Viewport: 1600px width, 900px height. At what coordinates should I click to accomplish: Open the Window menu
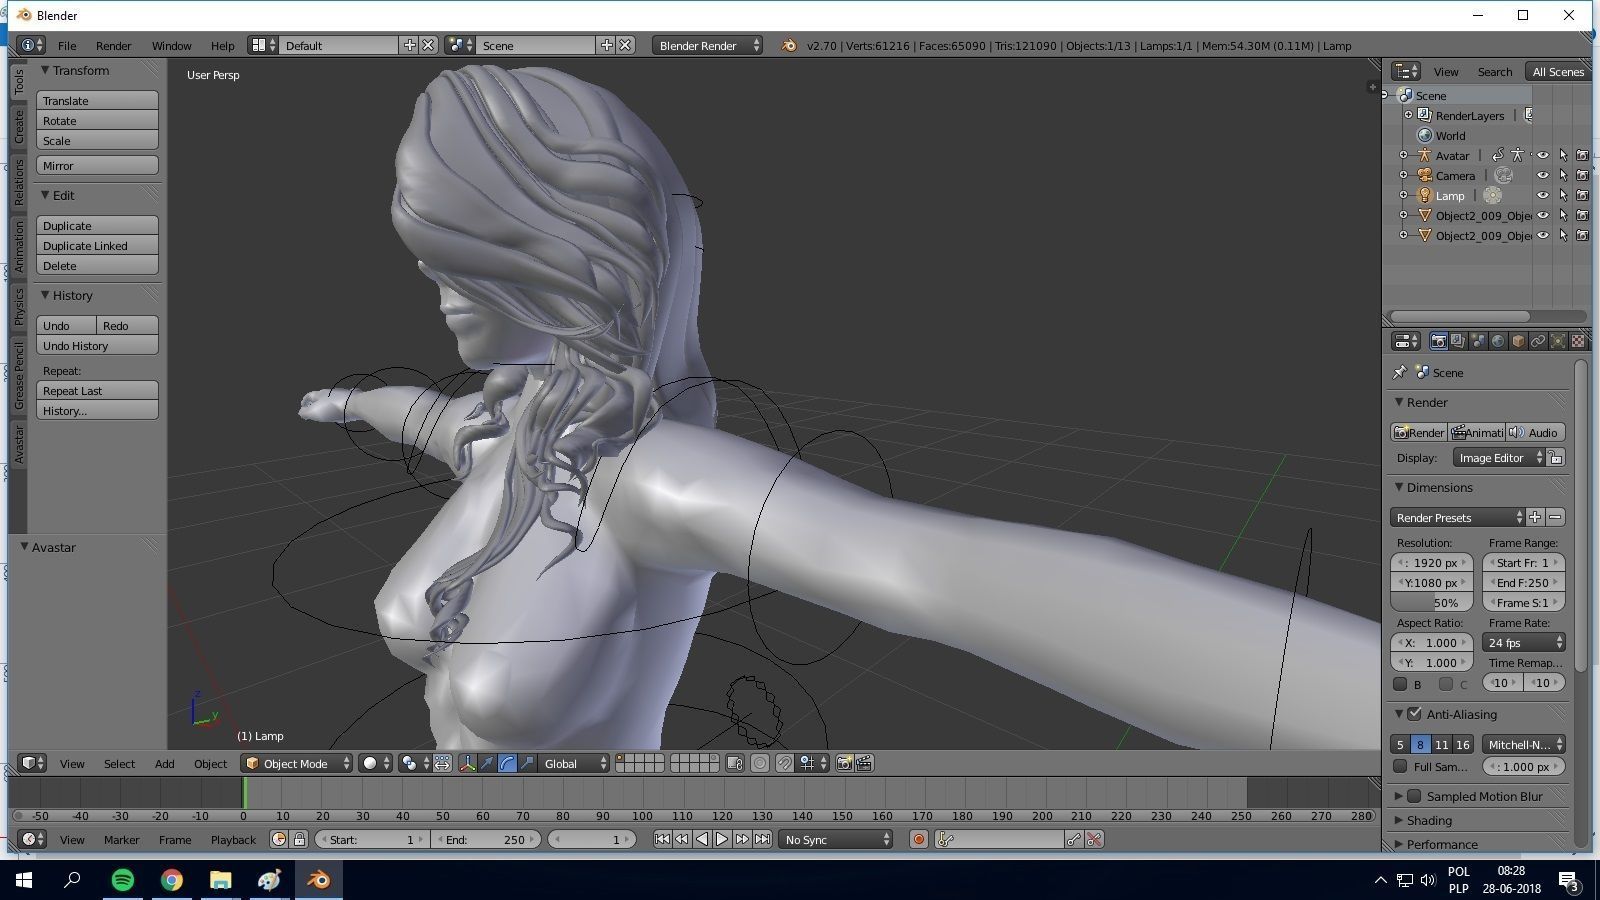point(171,45)
